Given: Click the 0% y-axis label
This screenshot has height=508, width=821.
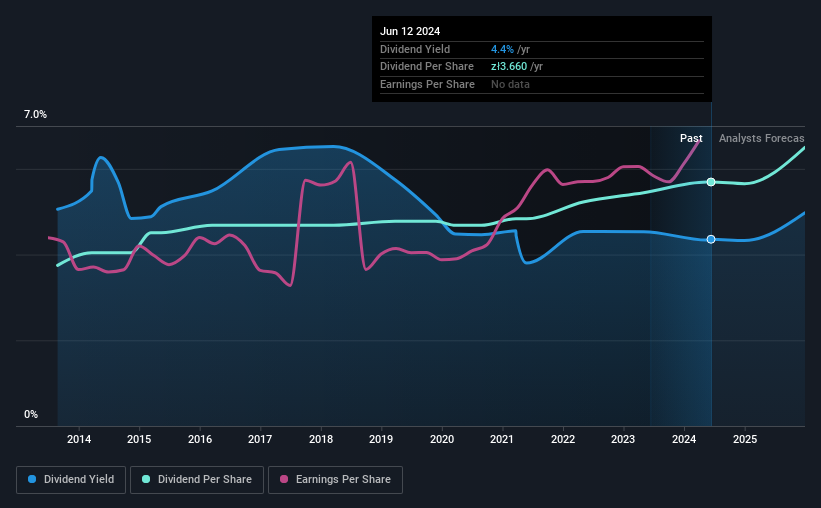Looking at the screenshot, I should point(31,414).
